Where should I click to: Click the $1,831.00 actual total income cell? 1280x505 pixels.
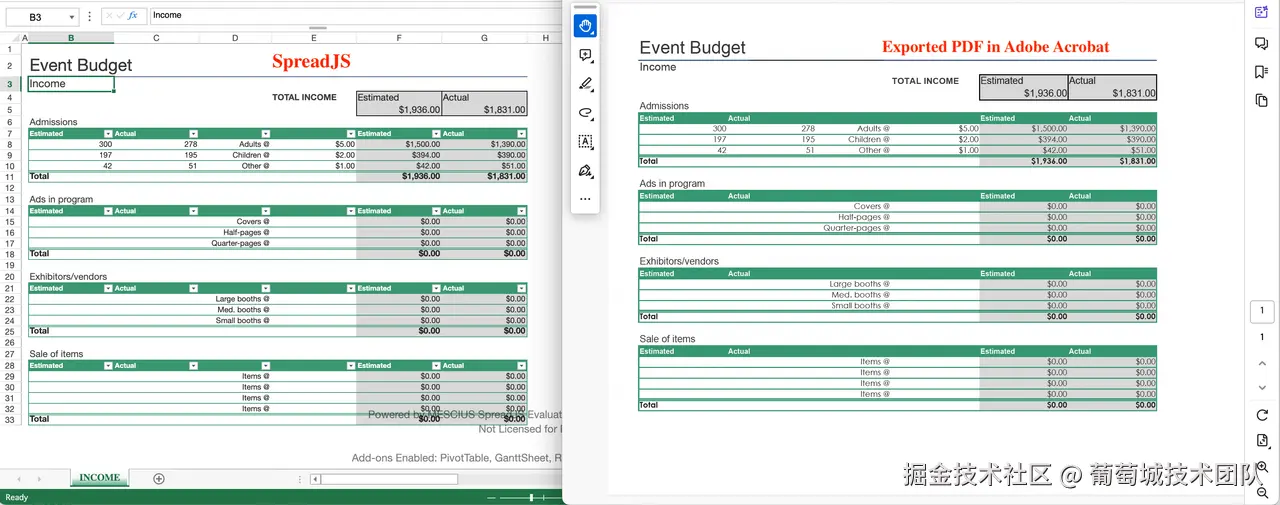click(x=484, y=110)
